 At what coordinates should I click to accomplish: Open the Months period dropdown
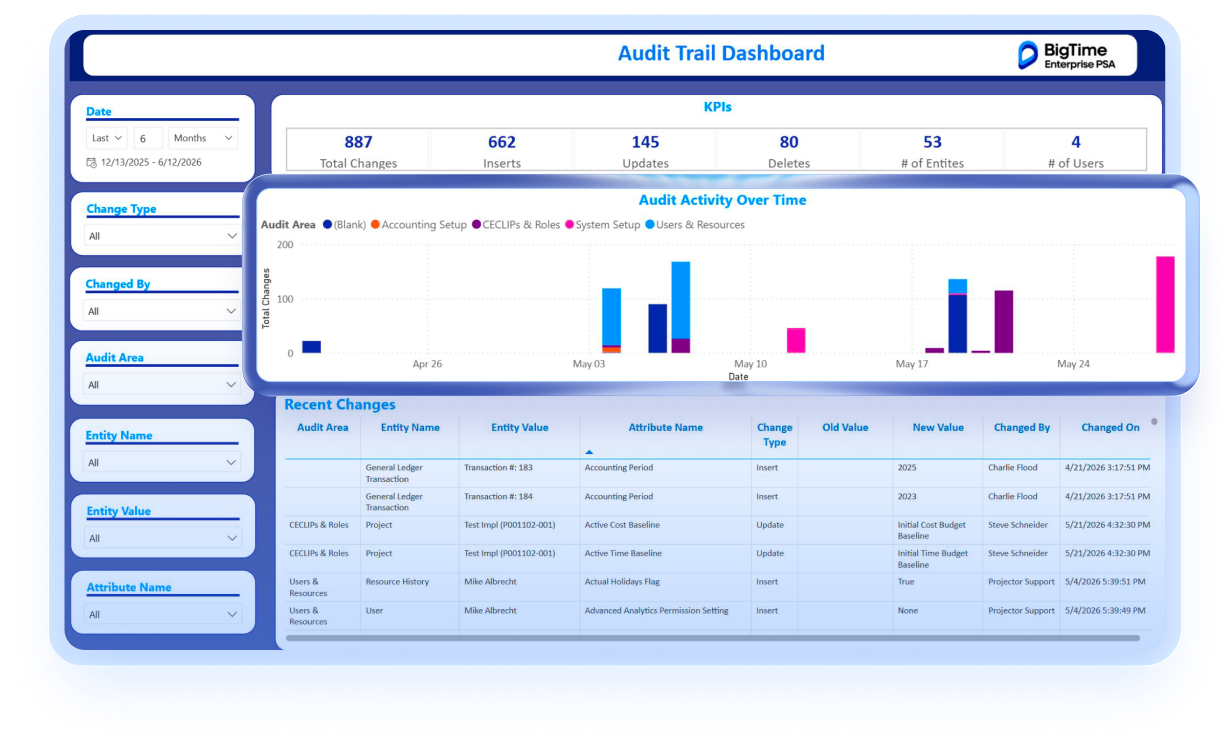point(203,138)
